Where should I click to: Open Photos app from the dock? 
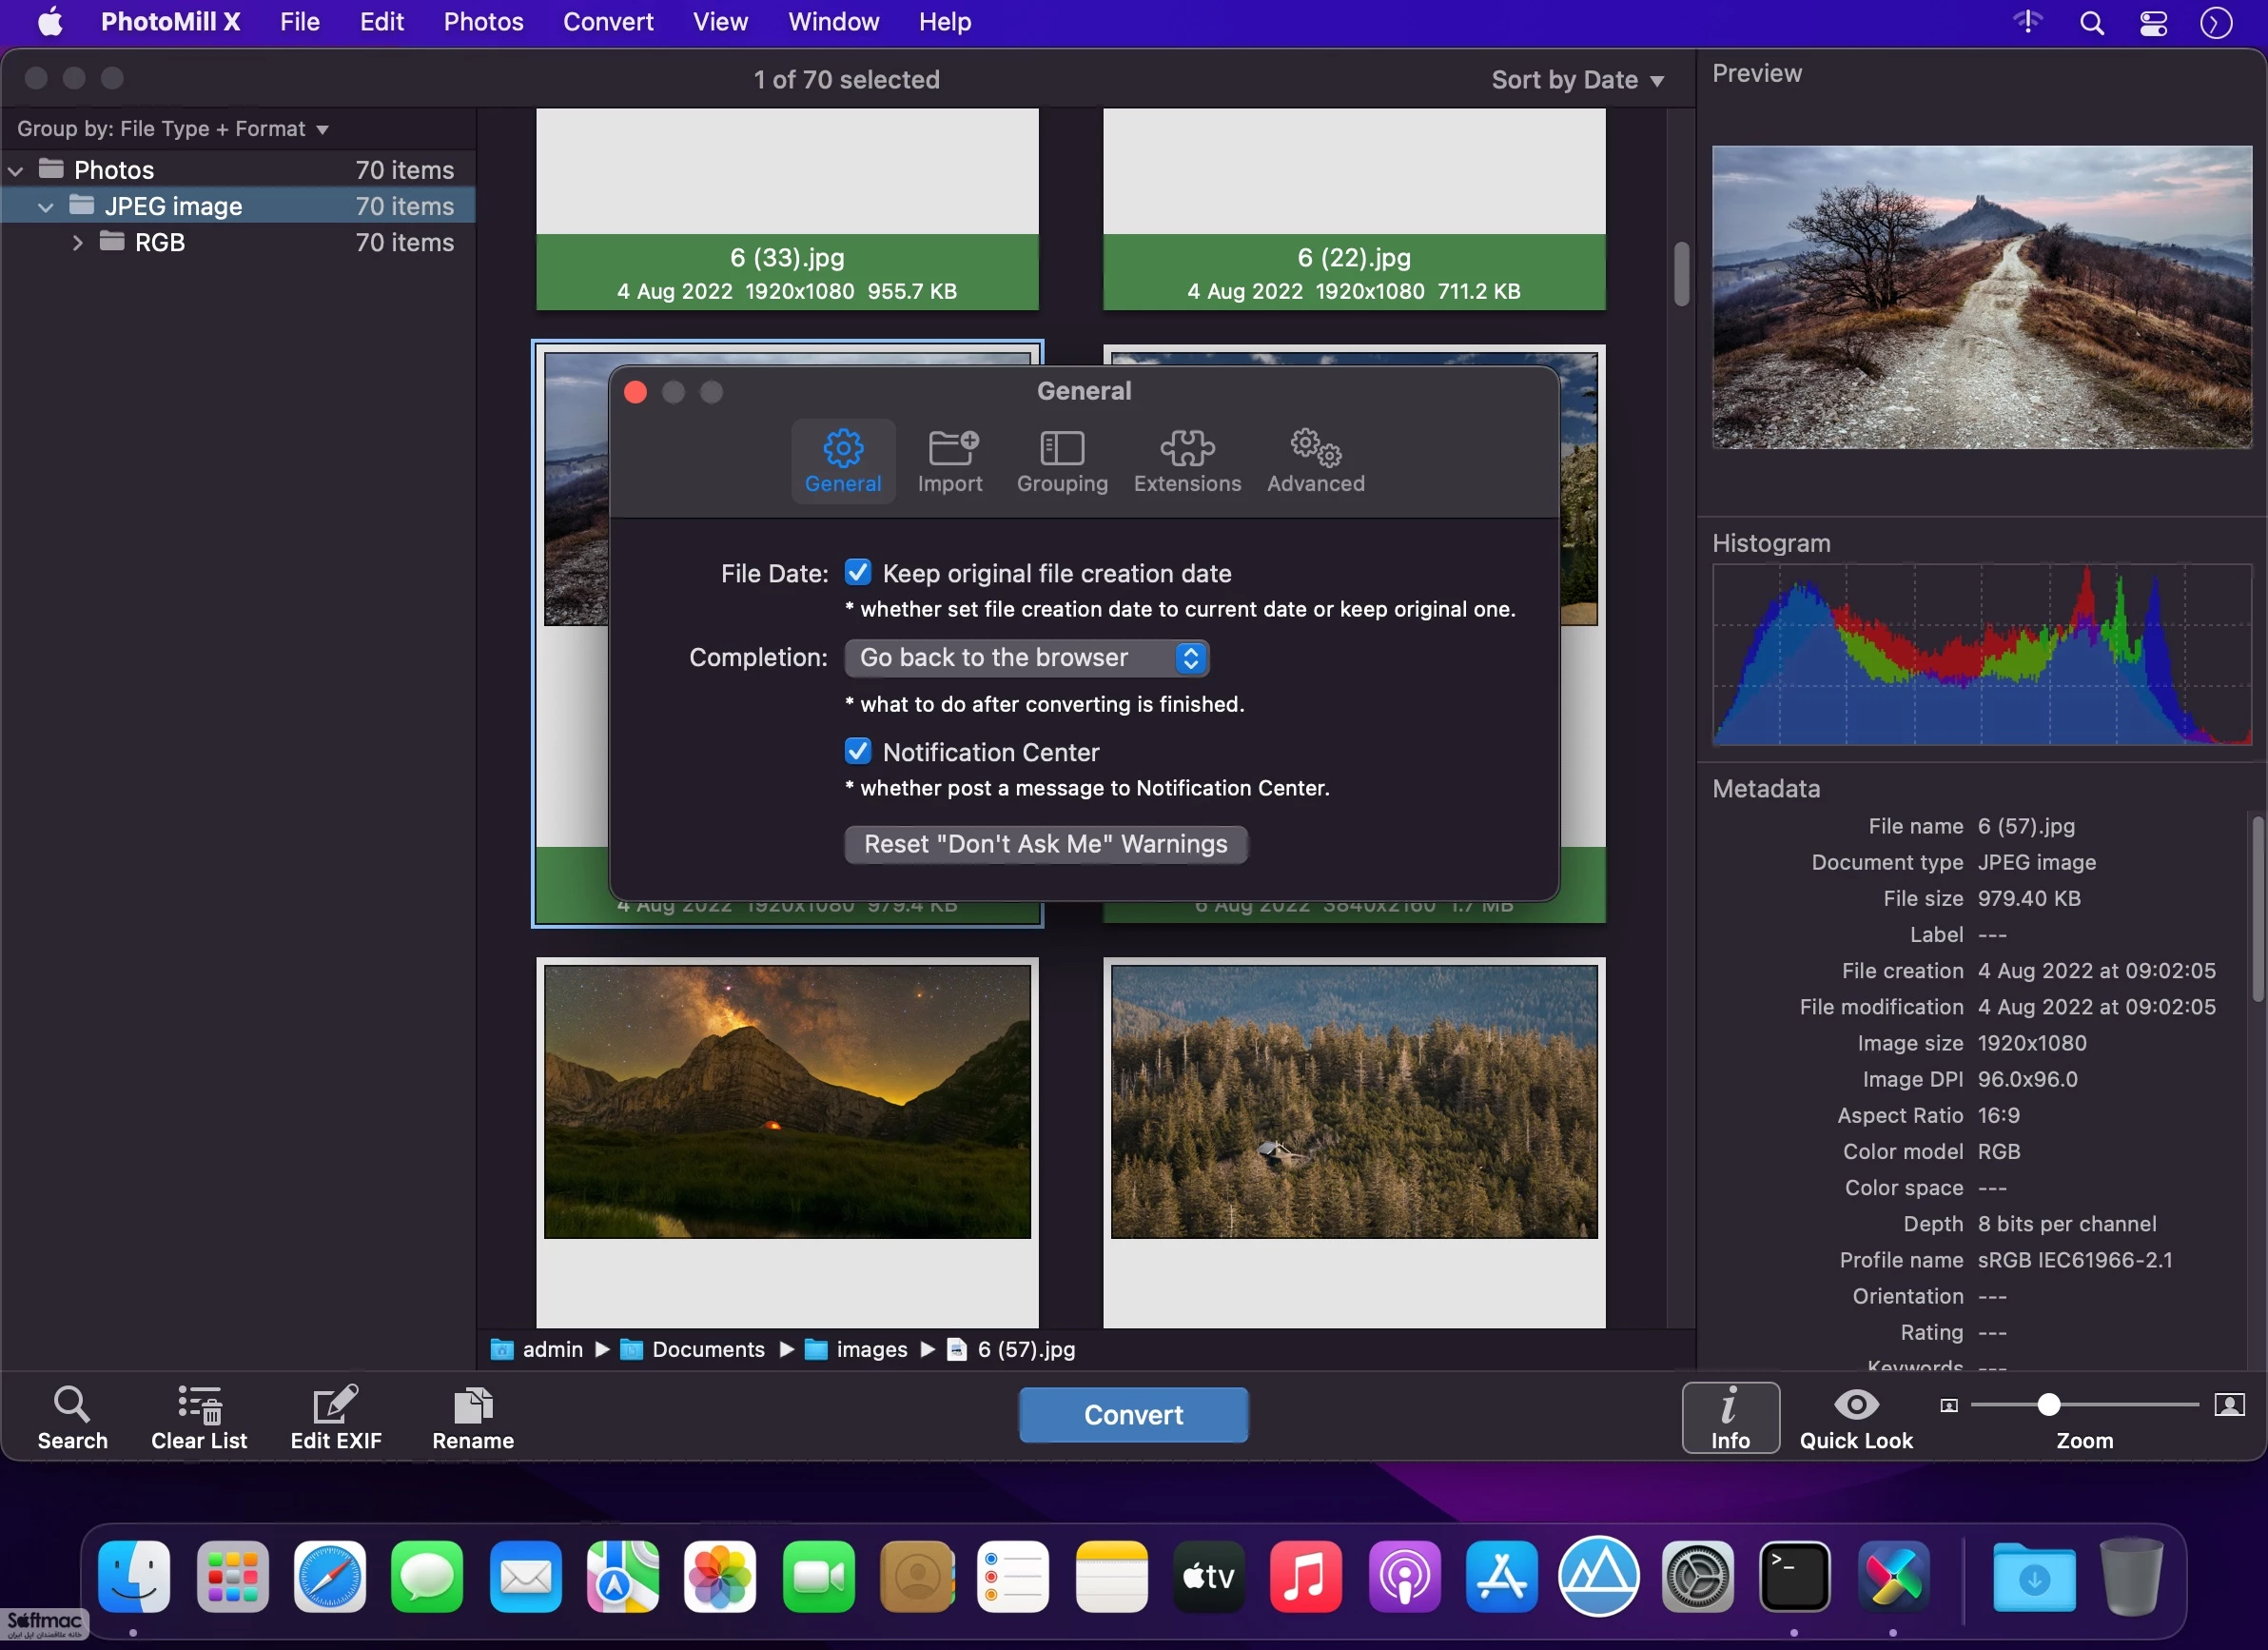coord(720,1577)
